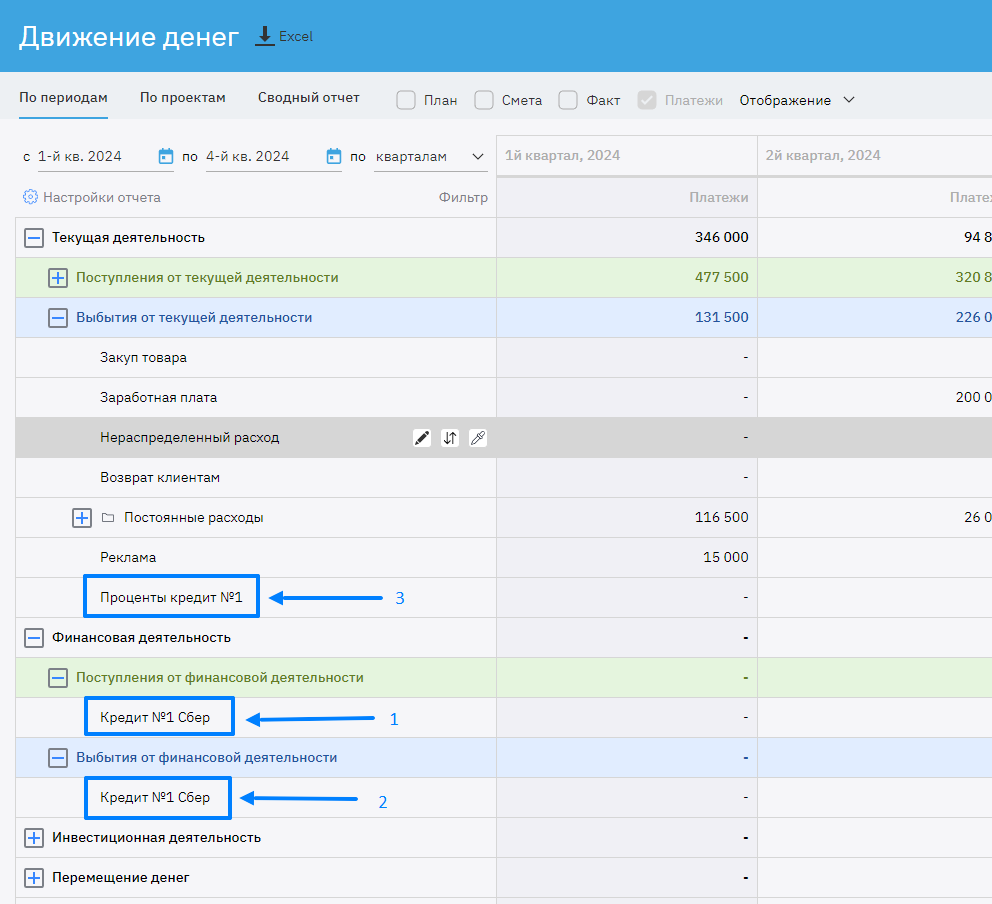Viewport: 992px width, 904px height.
Task: Open the end period calendar picker
Action: point(334,156)
